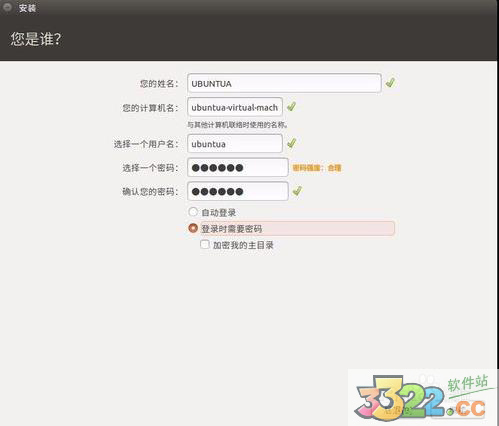Click the checkmark next to computer name field
This screenshot has width=499, height=426.
point(291,107)
